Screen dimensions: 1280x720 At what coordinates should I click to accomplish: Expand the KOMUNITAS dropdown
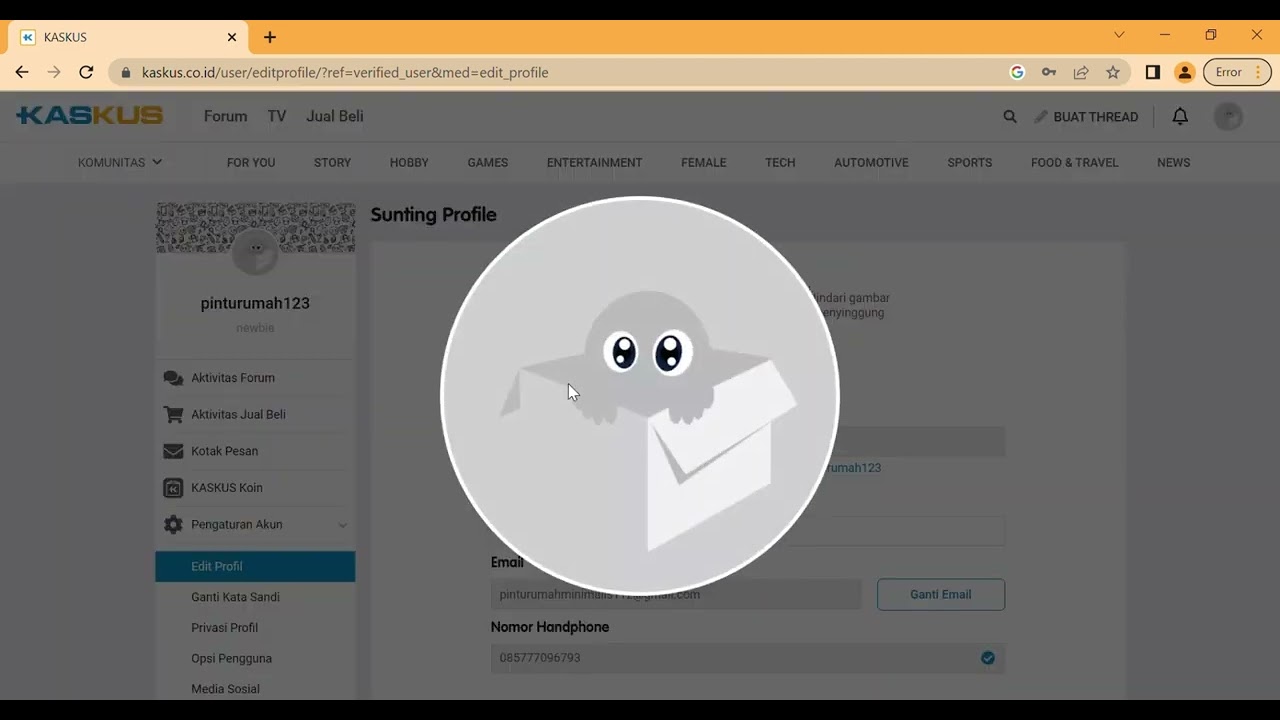120,162
